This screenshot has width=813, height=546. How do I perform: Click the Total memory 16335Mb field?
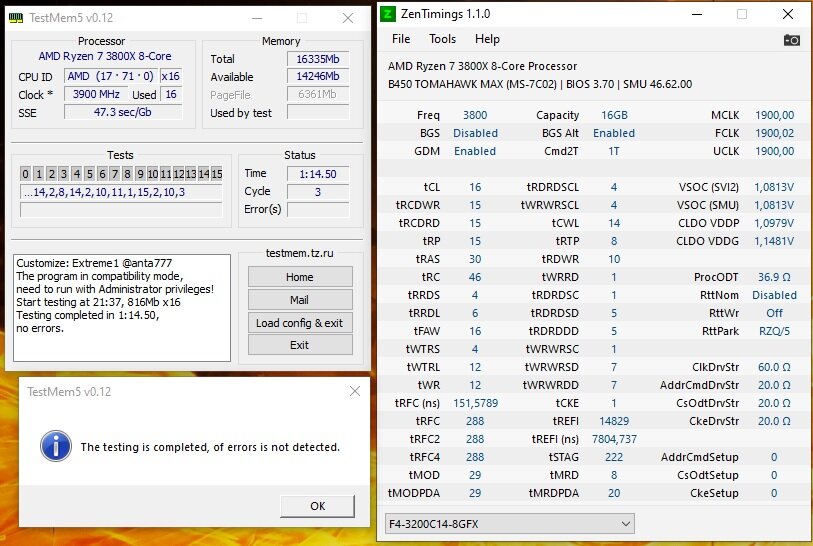[317, 59]
